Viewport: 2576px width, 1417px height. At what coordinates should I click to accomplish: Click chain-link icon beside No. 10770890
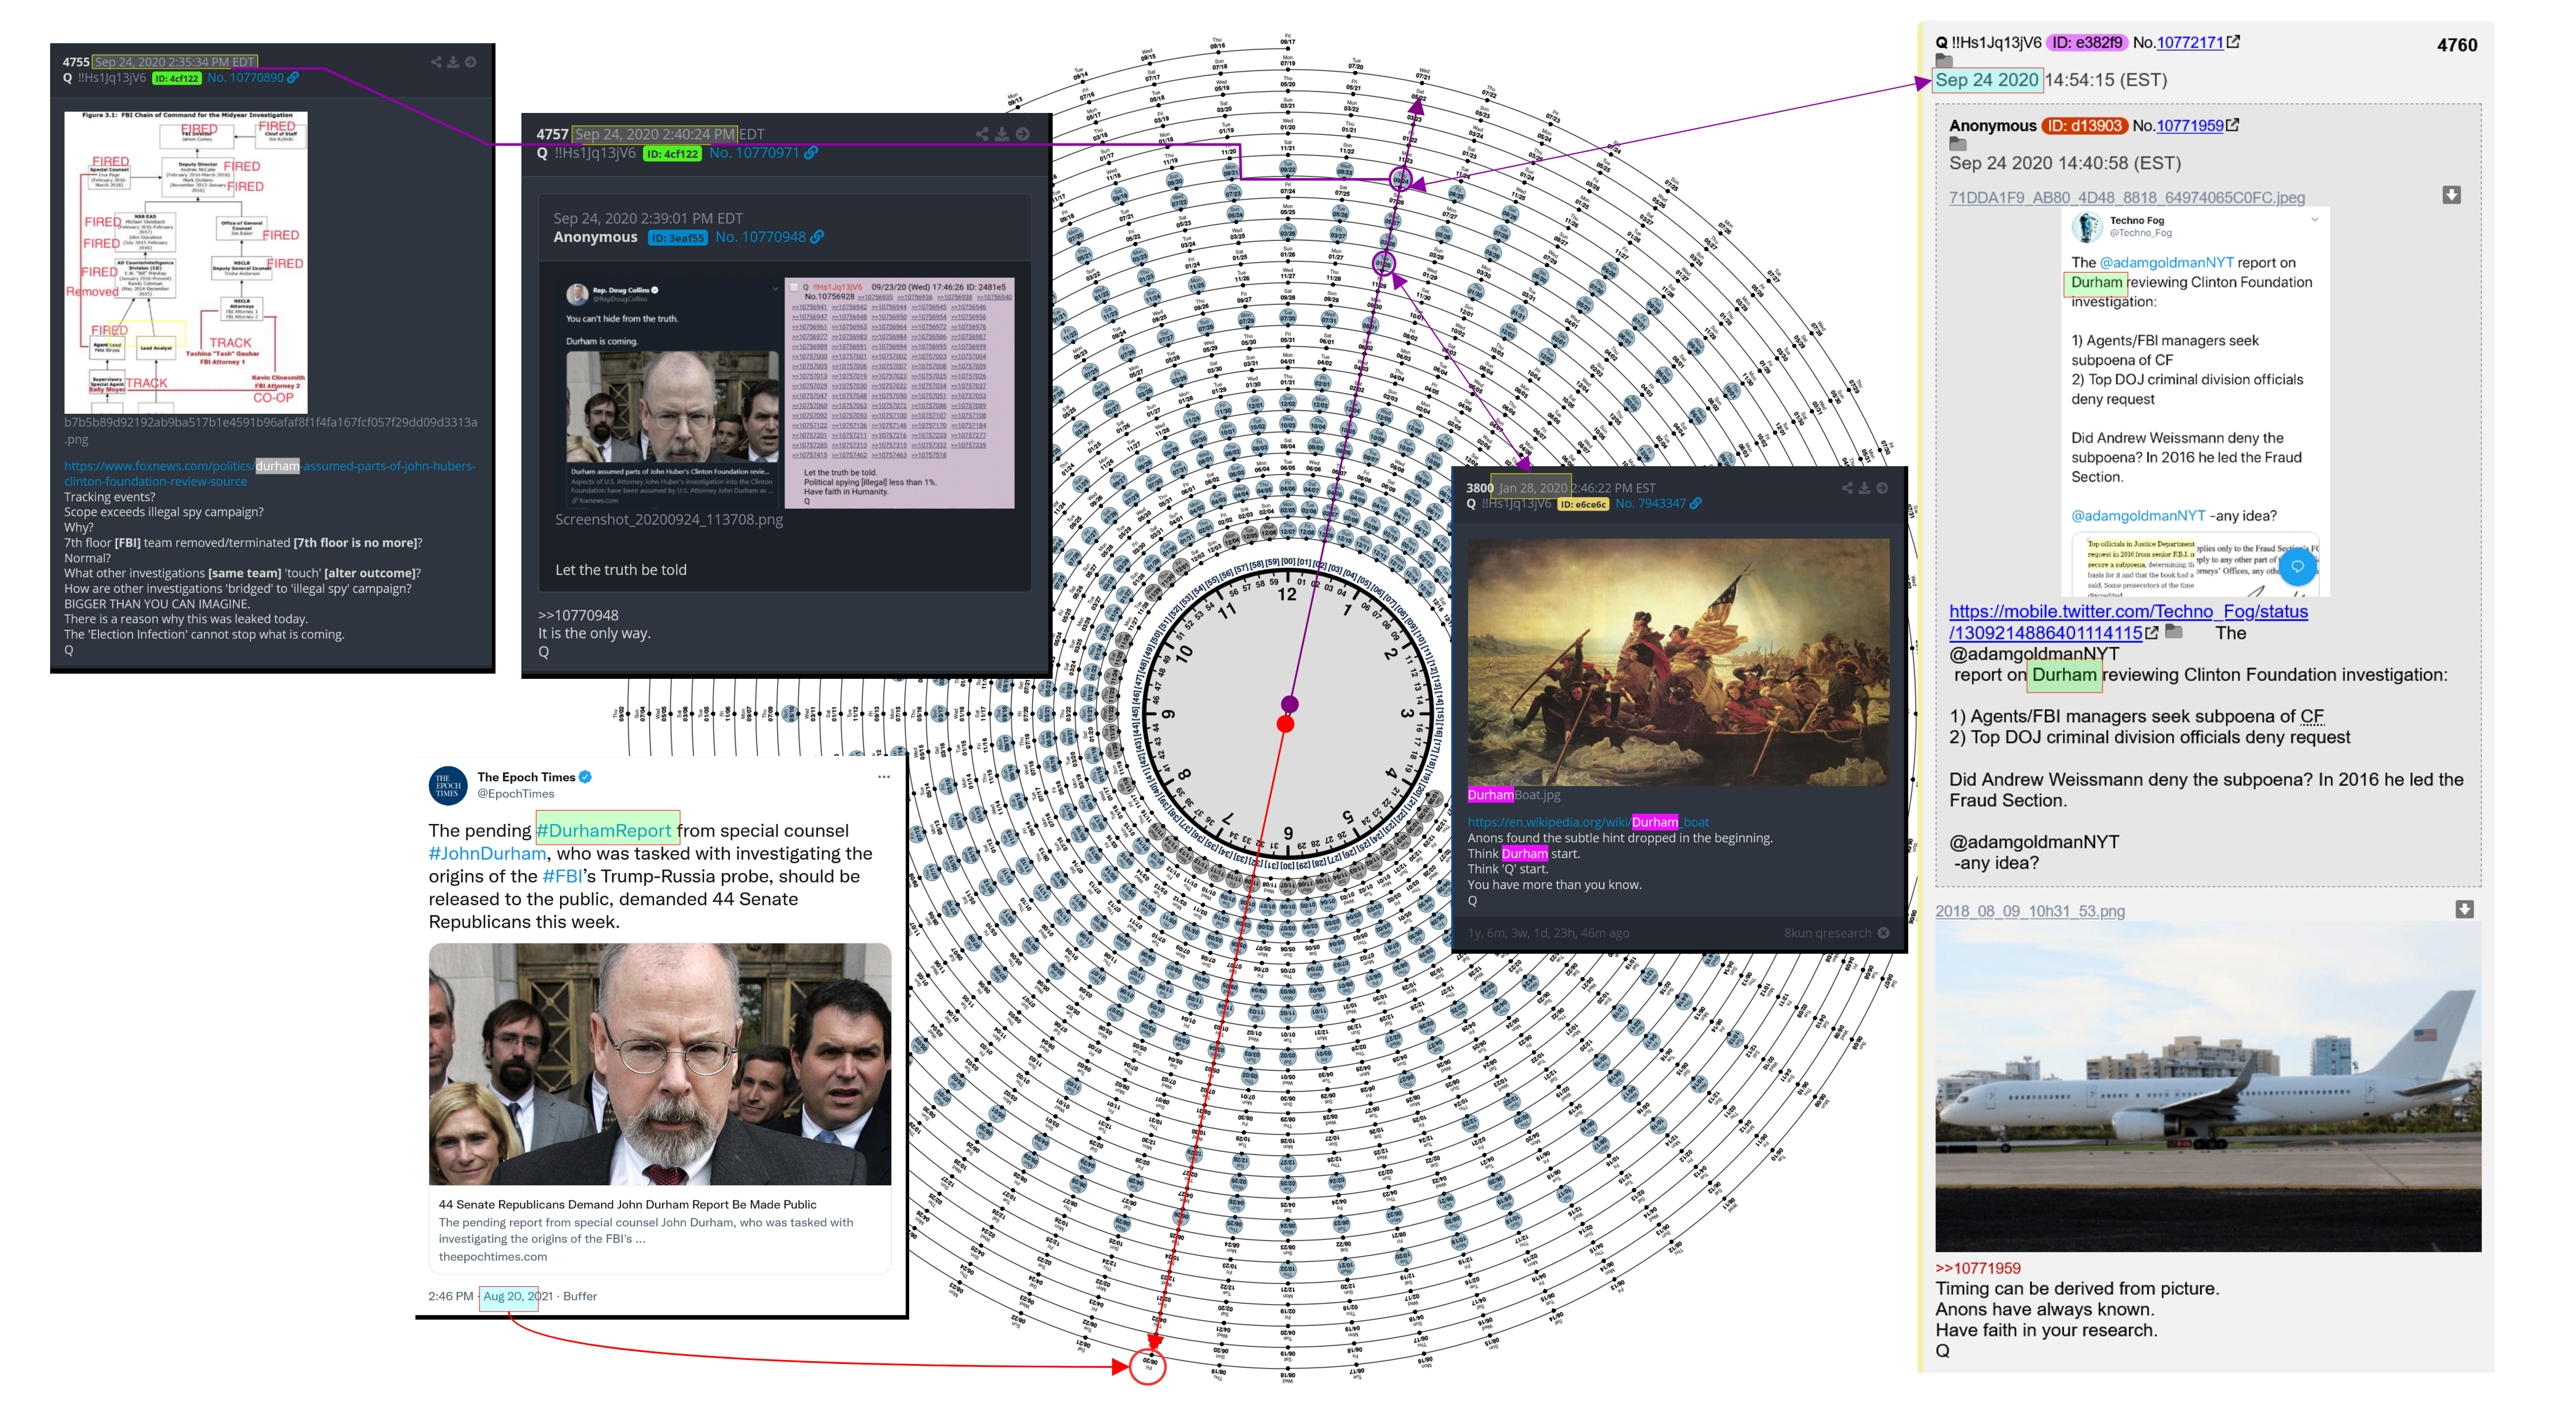pyautogui.click(x=293, y=77)
